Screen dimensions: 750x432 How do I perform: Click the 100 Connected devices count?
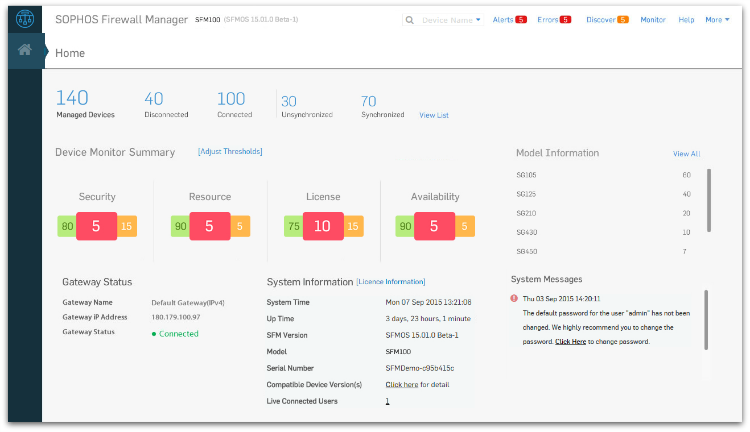[231, 99]
